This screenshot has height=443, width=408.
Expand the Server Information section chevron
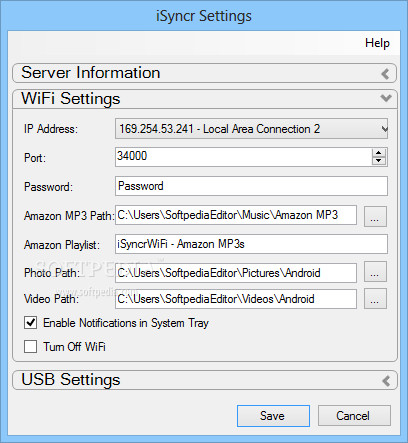386,74
